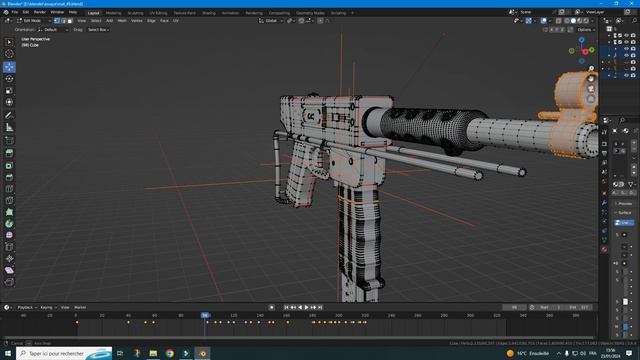Viewport: 640px width, 360px height.
Task: Select the Extrude Region tool
Action: (9, 153)
